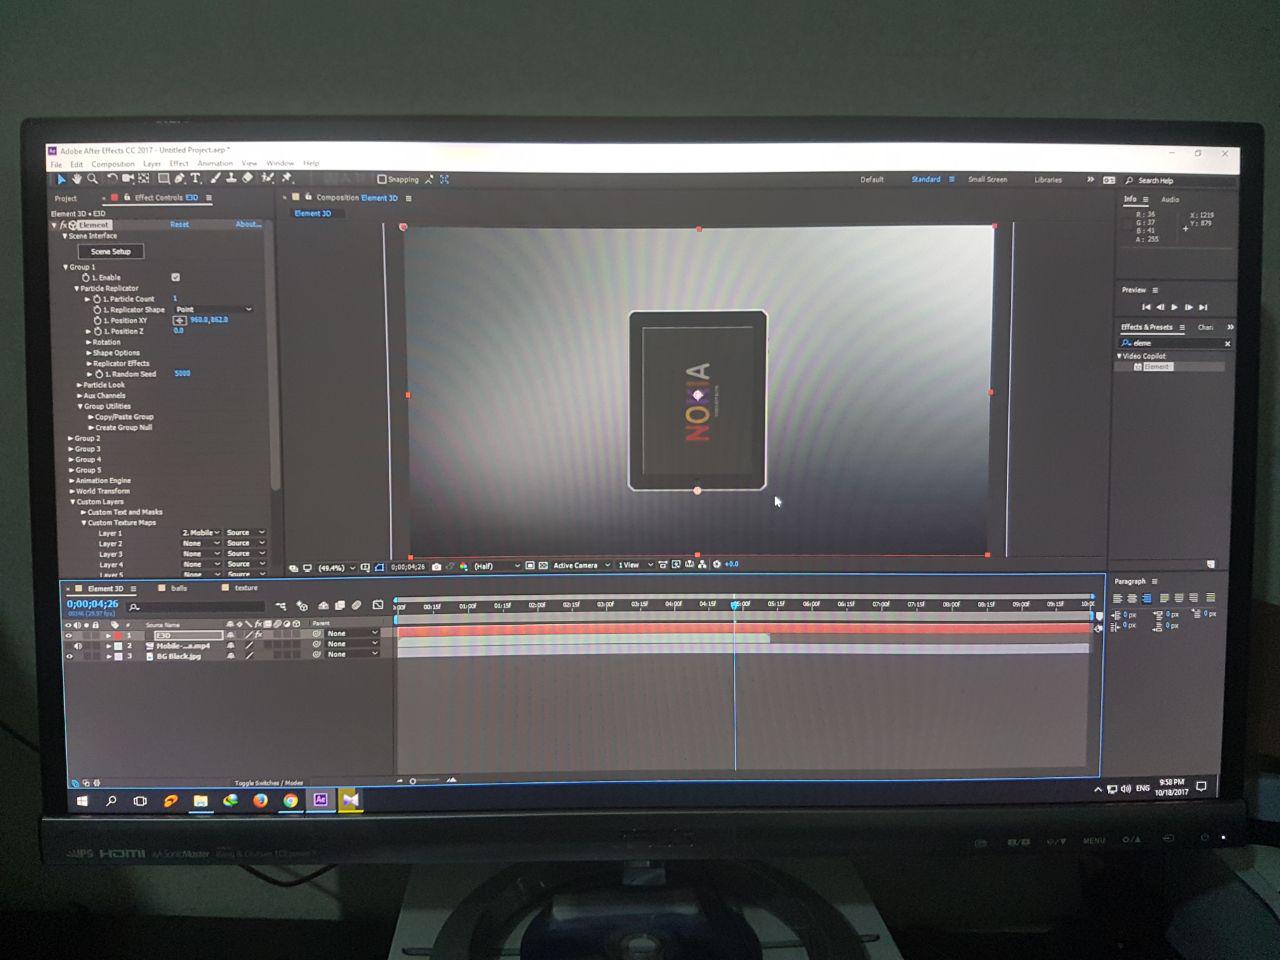Select the Eraser tool

(247, 179)
